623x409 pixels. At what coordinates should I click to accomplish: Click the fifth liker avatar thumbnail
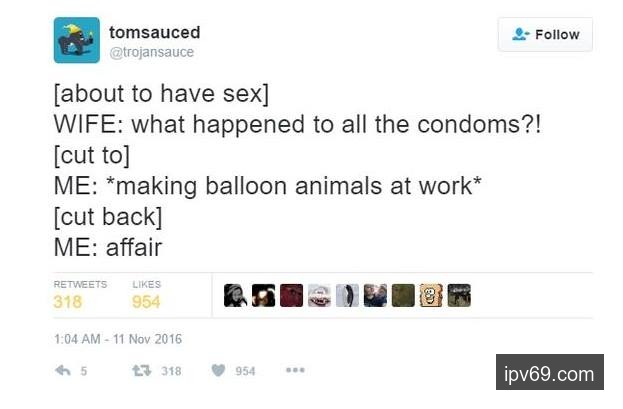click(347, 295)
